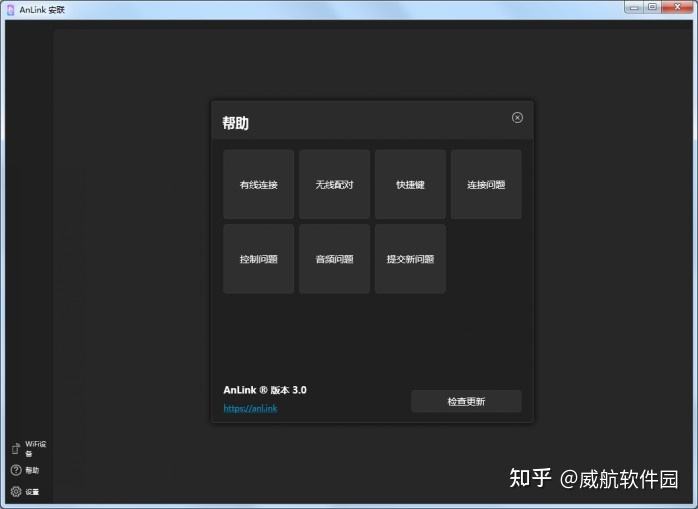Close the 帮助 help dialog
The image size is (698, 509).
pyautogui.click(x=517, y=118)
